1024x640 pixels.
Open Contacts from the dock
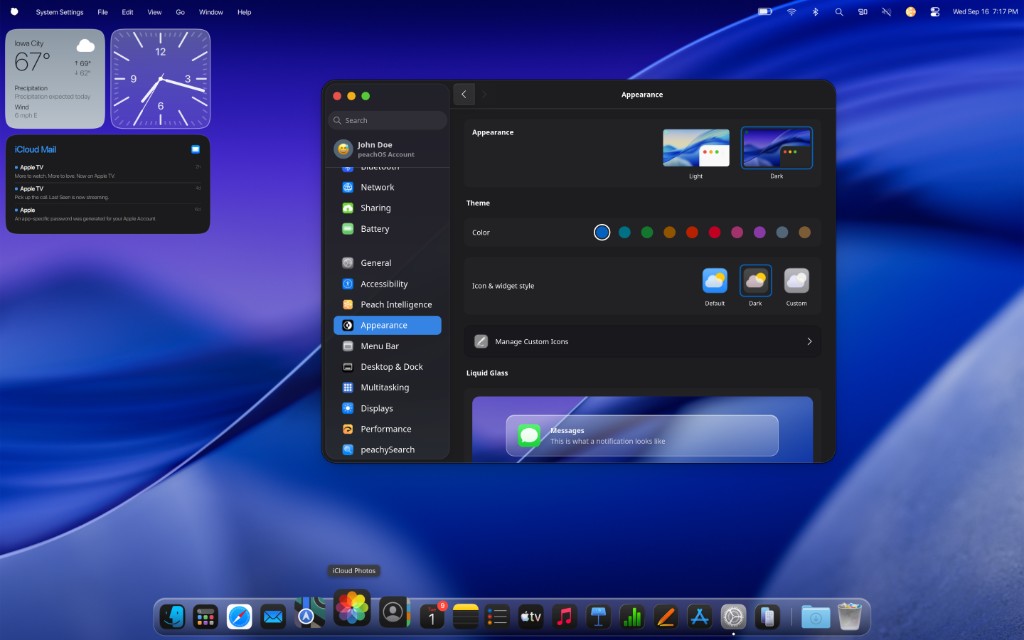click(394, 613)
